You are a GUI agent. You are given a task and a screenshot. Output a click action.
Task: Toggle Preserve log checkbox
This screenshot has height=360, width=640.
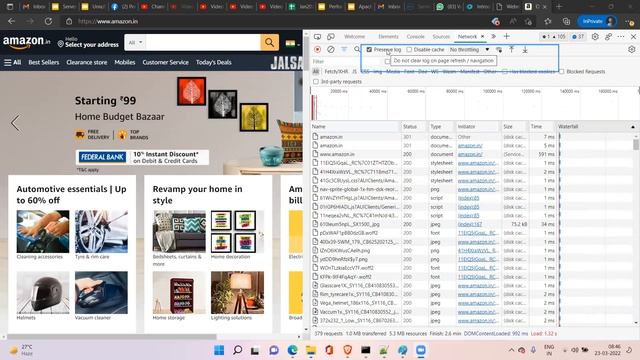(369, 49)
